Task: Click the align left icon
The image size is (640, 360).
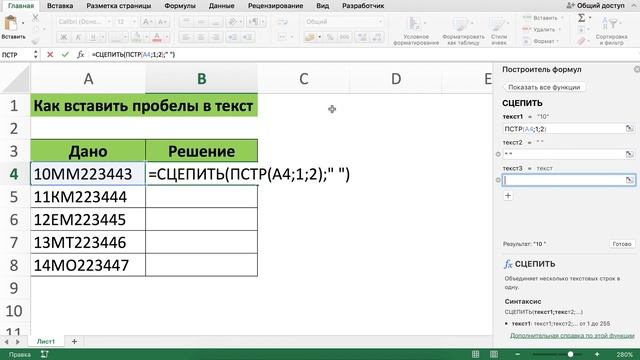Action: click(x=186, y=37)
